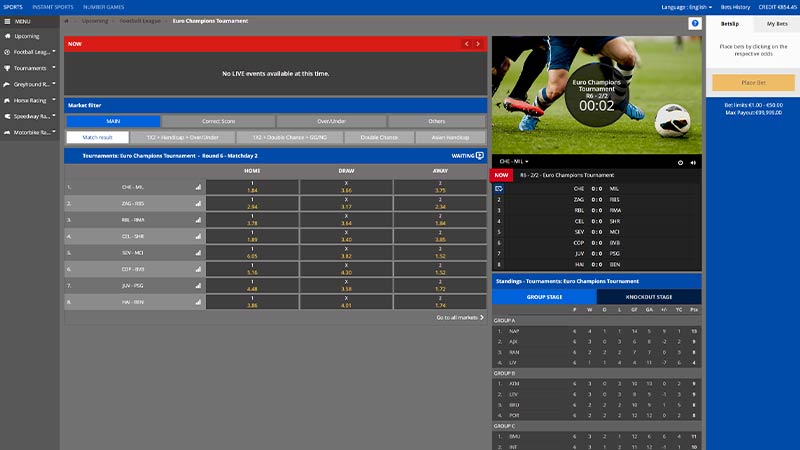Click the WAITING video screen icon

(480, 156)
